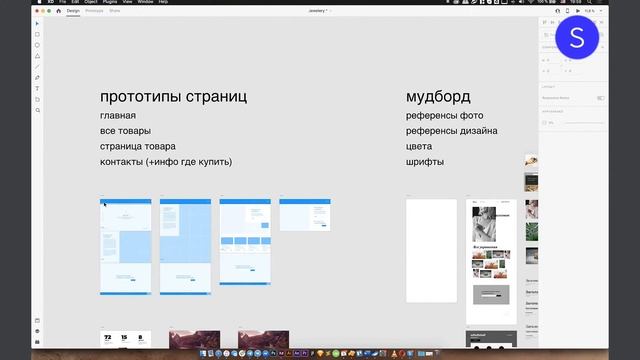Select the text line 'референсы дизайна'
The image size is (640, 360).
pyautogui.click(x=451, y=131)
